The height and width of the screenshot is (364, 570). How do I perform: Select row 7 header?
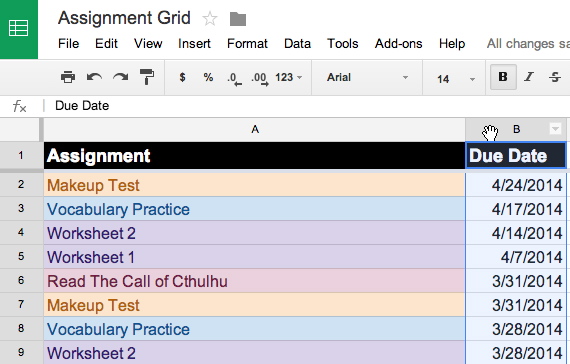click(21, 304)
